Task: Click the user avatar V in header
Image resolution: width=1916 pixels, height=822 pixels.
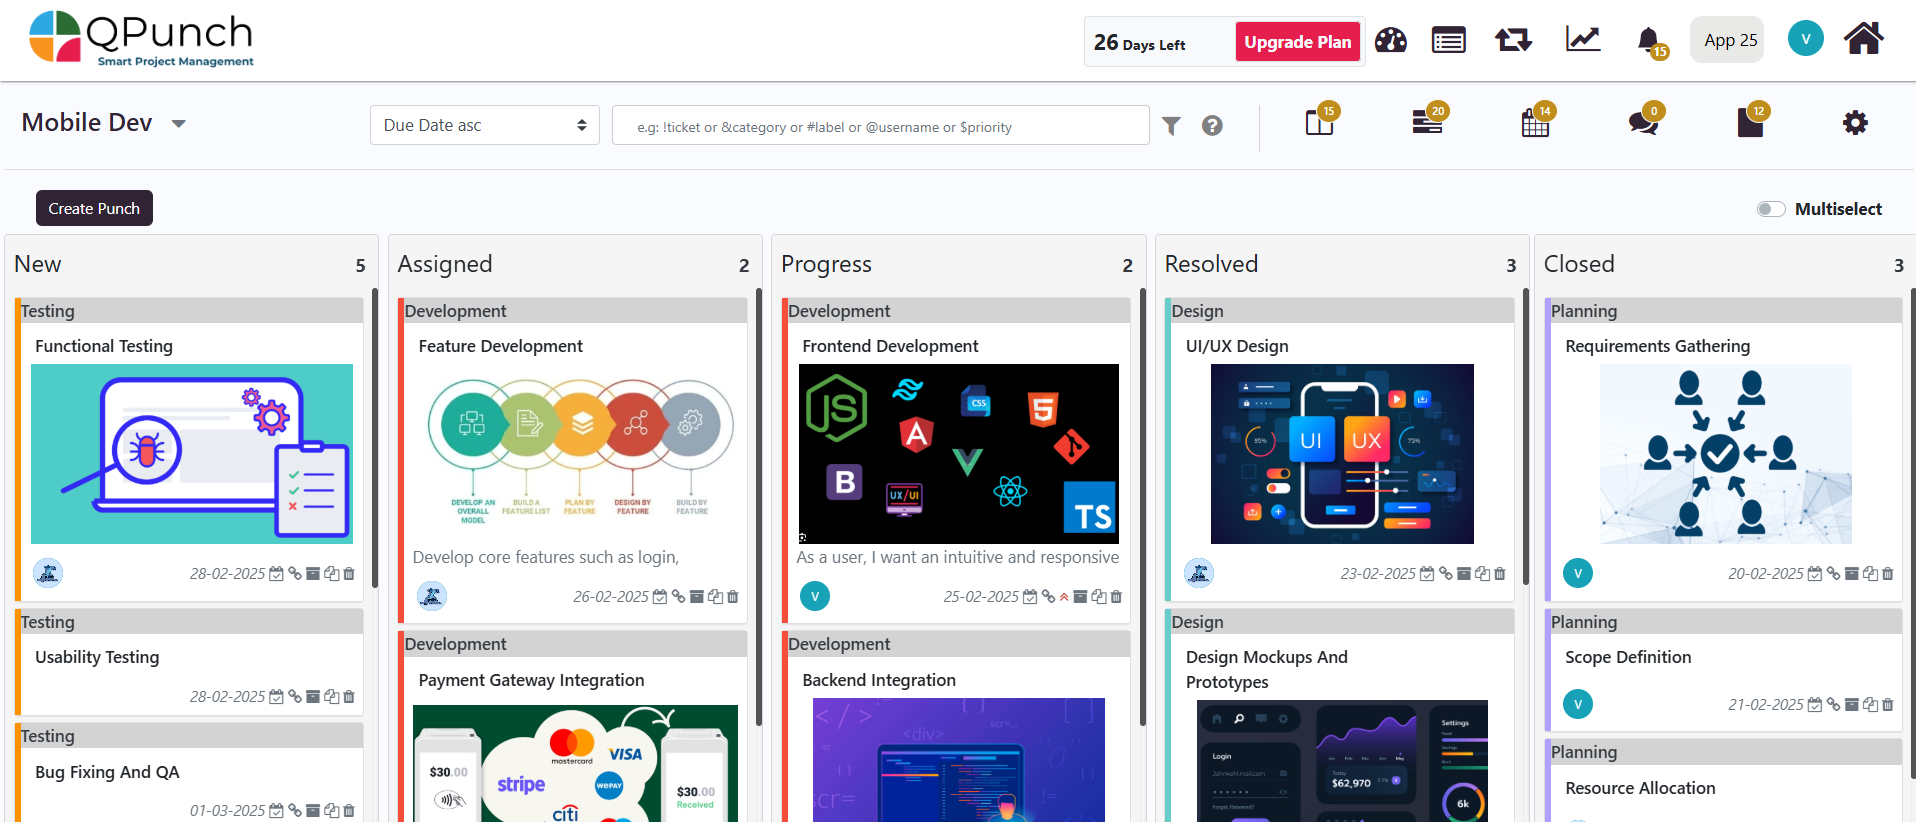Action: click(1805, 39)
